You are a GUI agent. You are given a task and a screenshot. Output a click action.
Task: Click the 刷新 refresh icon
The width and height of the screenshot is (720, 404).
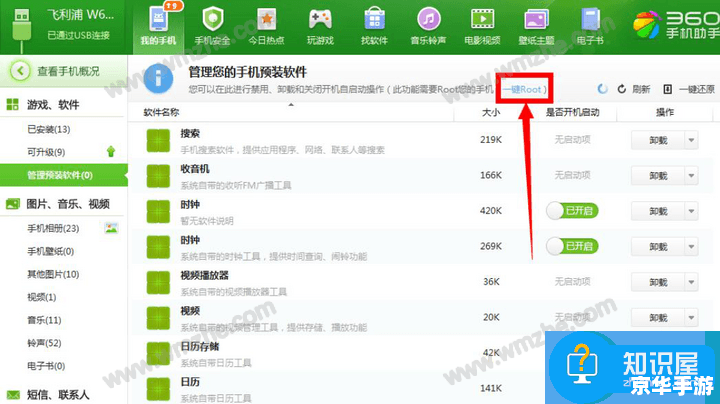tap(622, 89)
